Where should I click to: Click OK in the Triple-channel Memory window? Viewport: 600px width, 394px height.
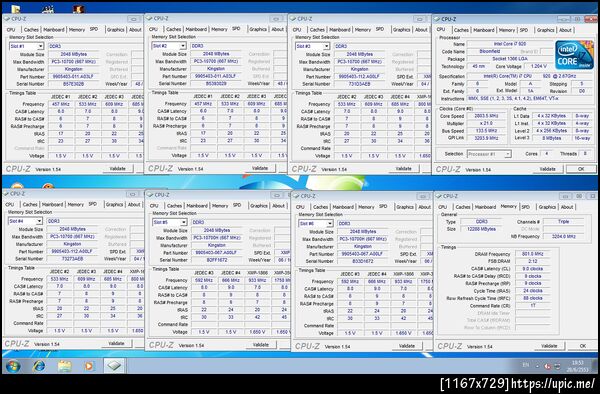click(582, 346)
